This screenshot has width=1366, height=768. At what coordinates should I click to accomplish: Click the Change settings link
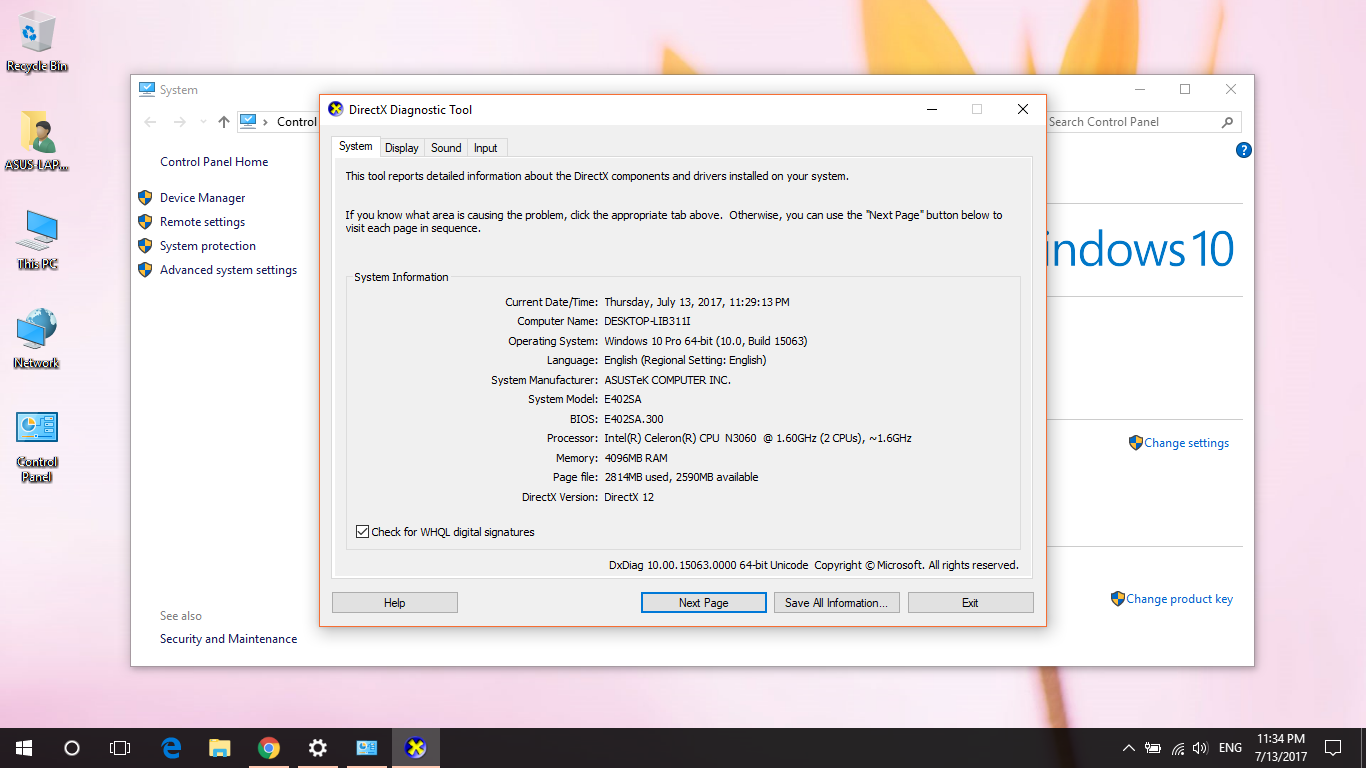(x=1187, y=443)
